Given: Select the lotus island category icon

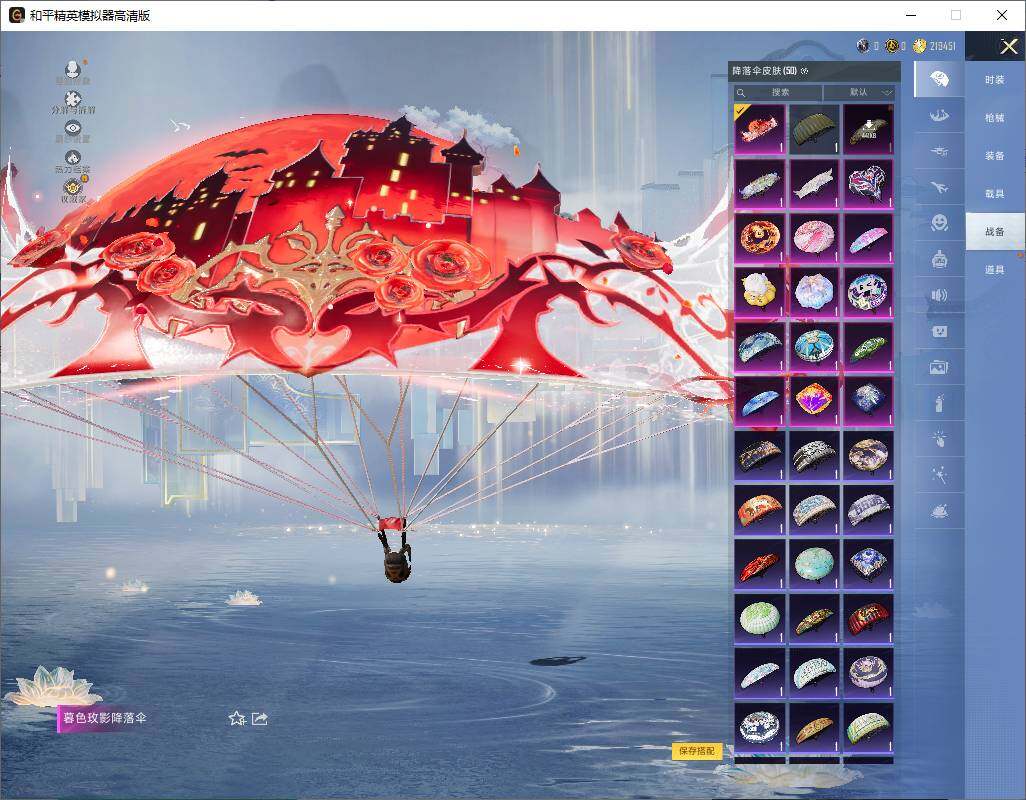Looking at the screenshot, I should point(939,512).
